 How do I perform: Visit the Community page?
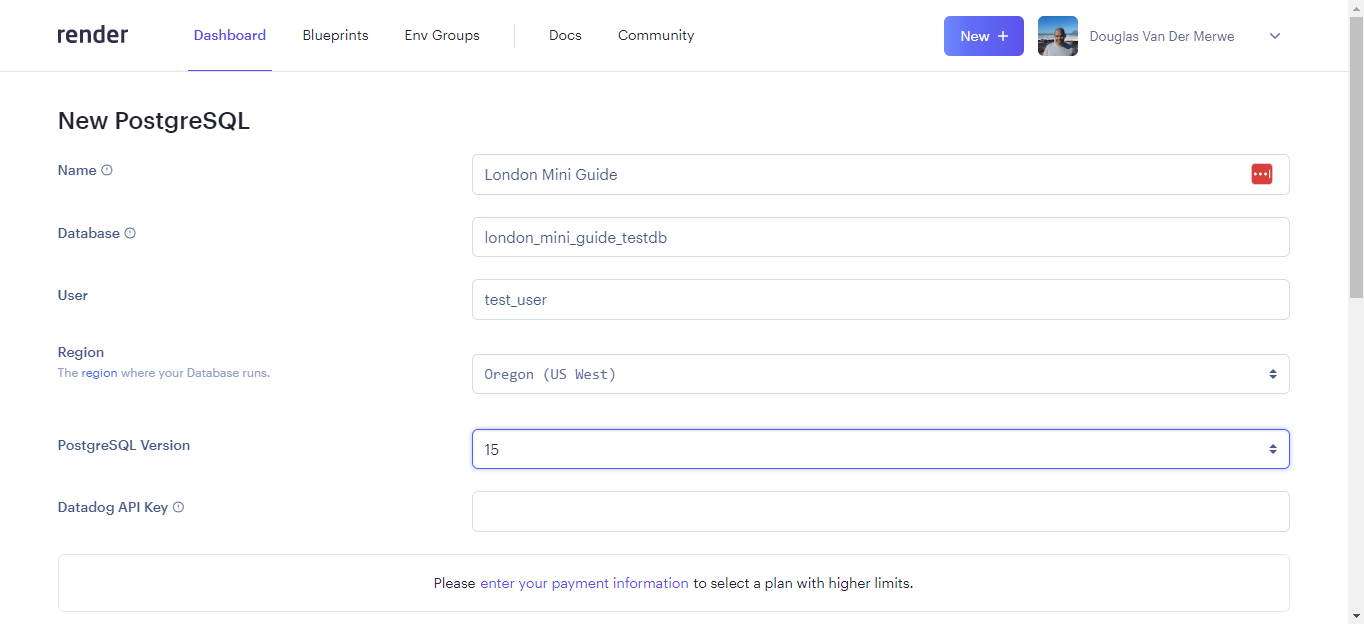coord(655,35)
